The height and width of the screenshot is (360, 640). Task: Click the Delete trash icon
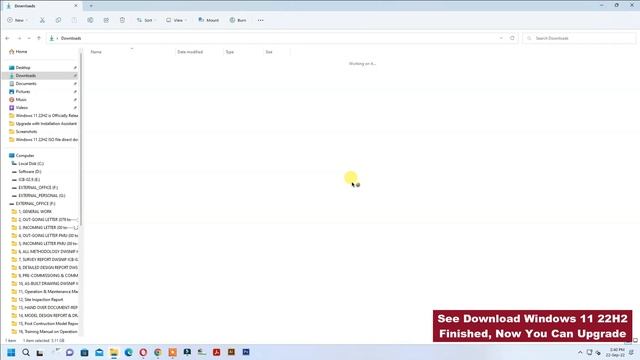tap(122, 20)
